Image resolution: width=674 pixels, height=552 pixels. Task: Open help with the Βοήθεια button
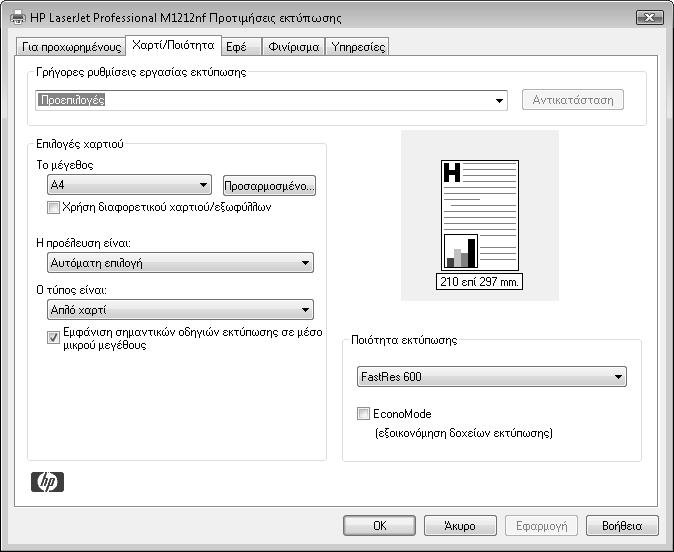(x=622, y=525)
